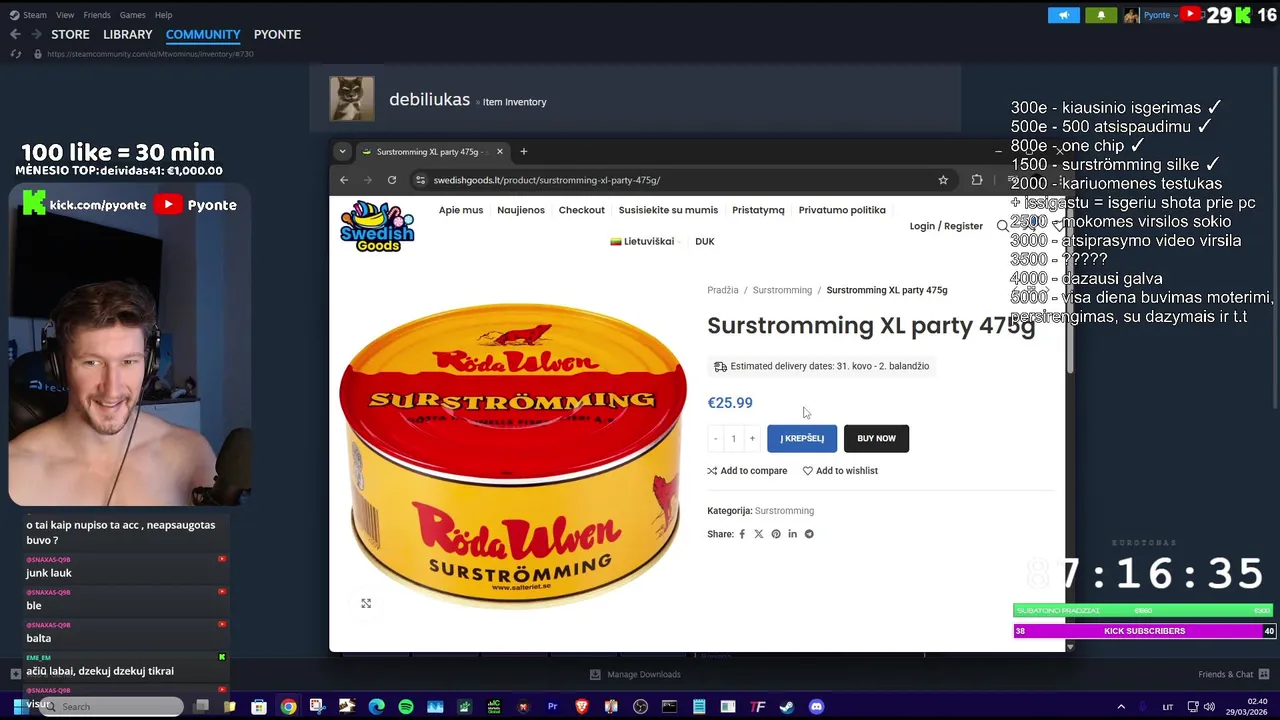1280x720 pixels.
Task: Share product on LinkedIn
Action: [x=793, y=534]
